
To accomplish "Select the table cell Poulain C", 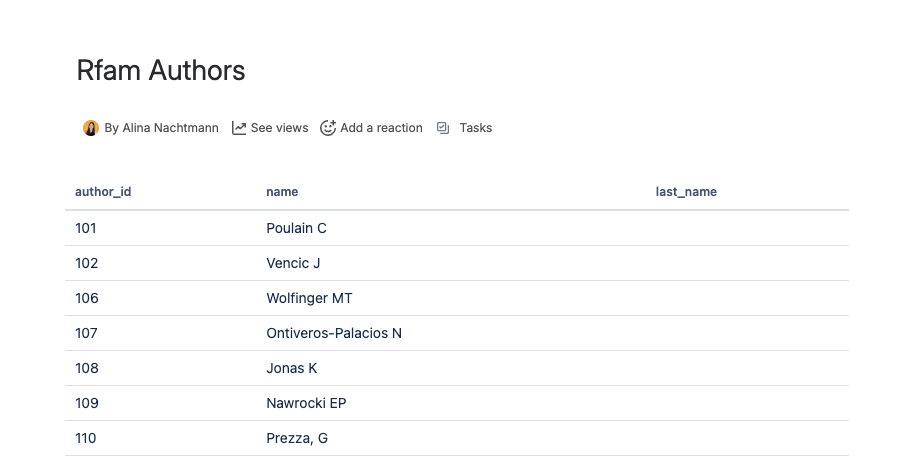I will tap(296, 228).
